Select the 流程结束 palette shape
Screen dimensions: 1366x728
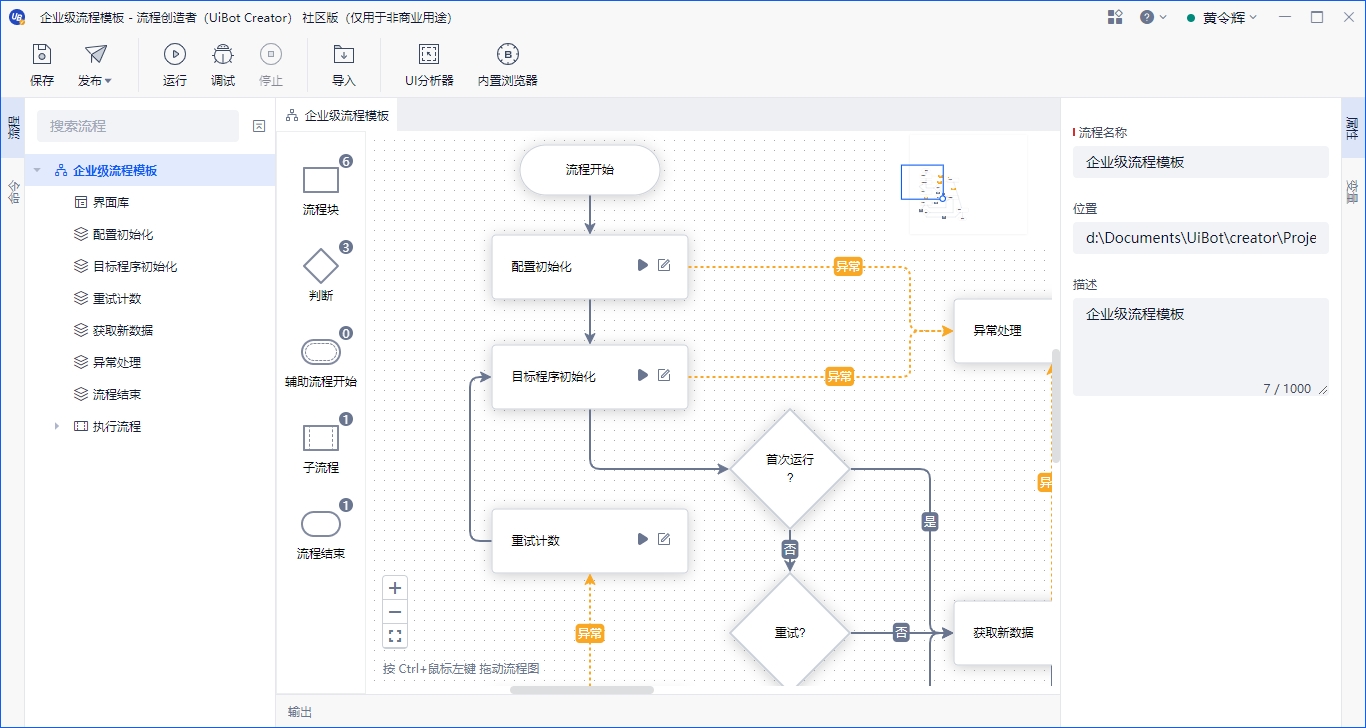coord(321,524)
